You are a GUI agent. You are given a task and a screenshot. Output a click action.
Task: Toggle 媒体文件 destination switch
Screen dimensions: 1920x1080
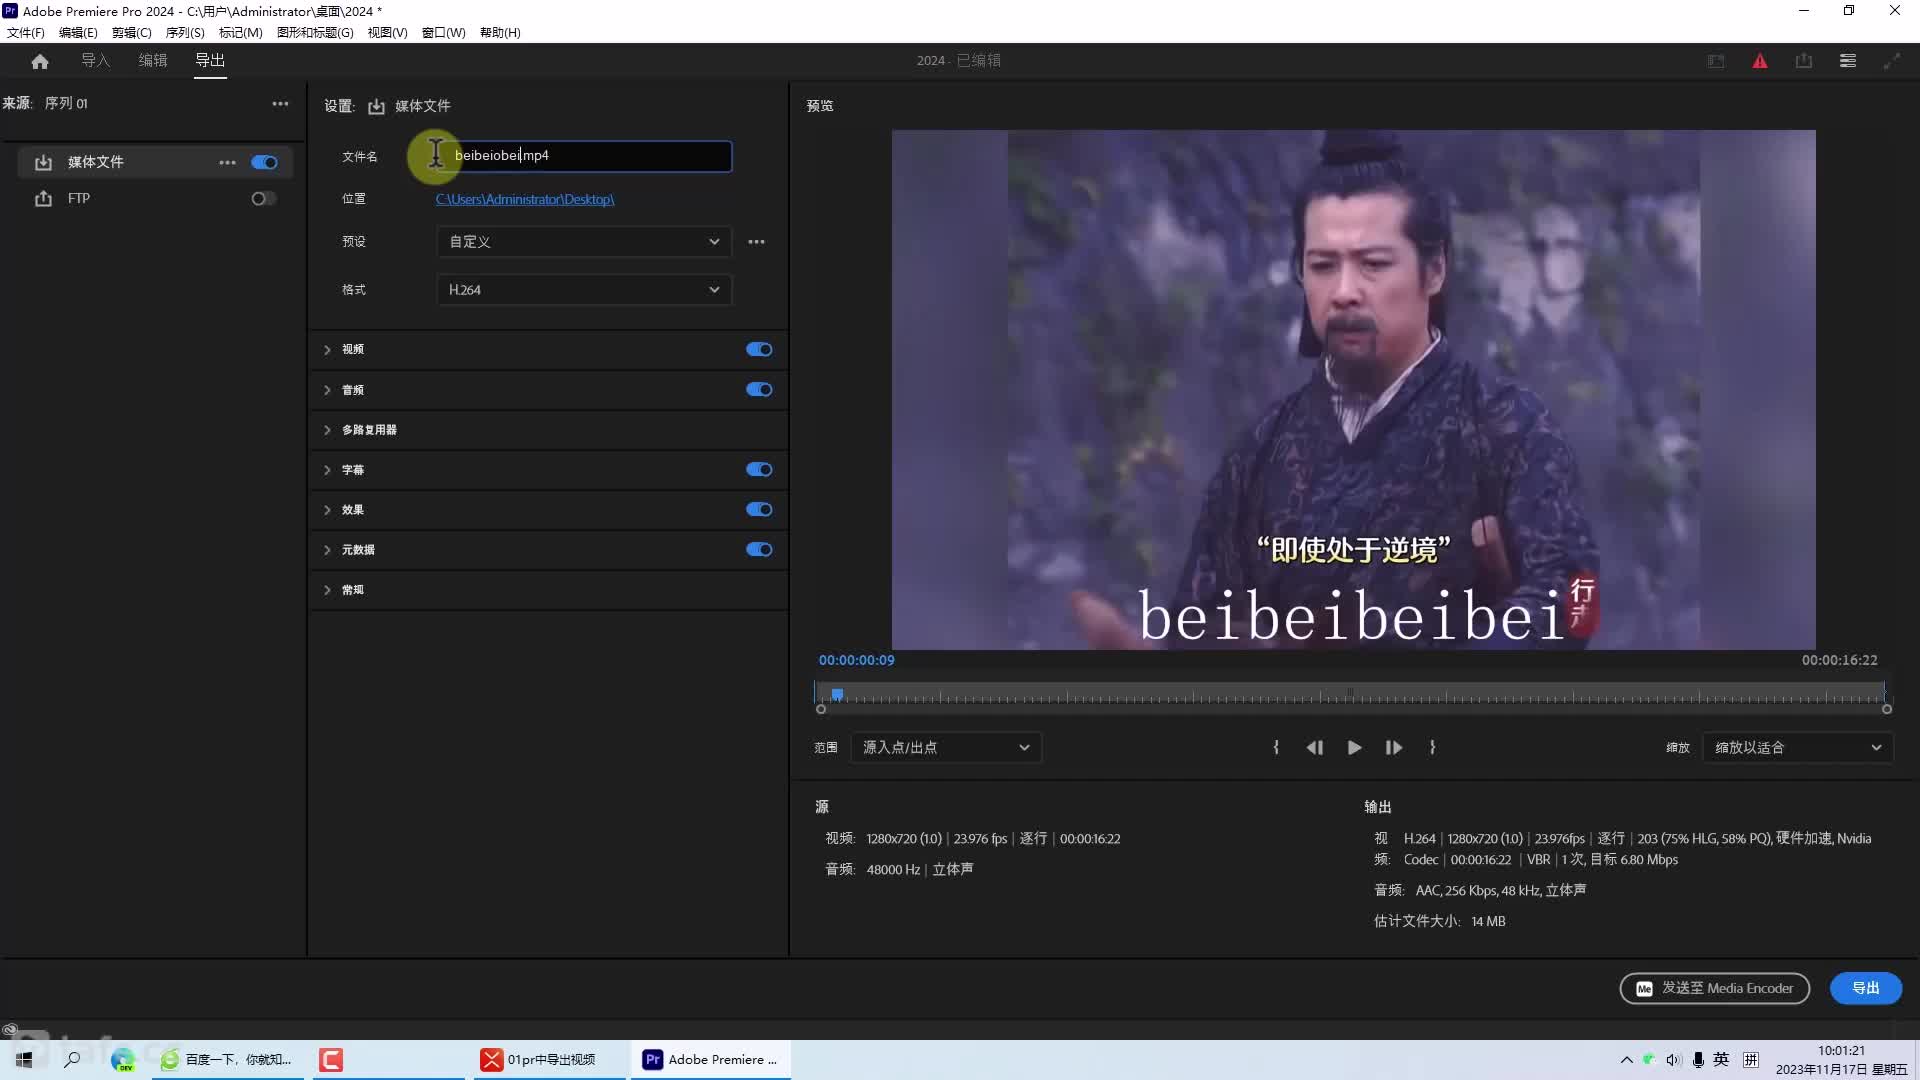point(264,163)
